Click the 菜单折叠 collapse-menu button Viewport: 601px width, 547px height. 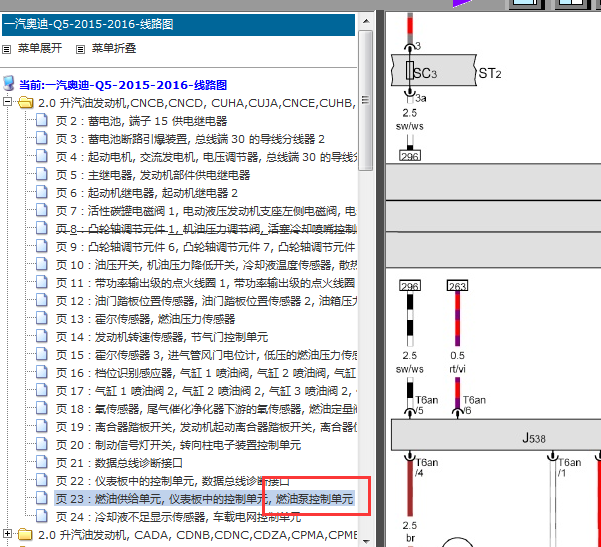coord(114,48)
